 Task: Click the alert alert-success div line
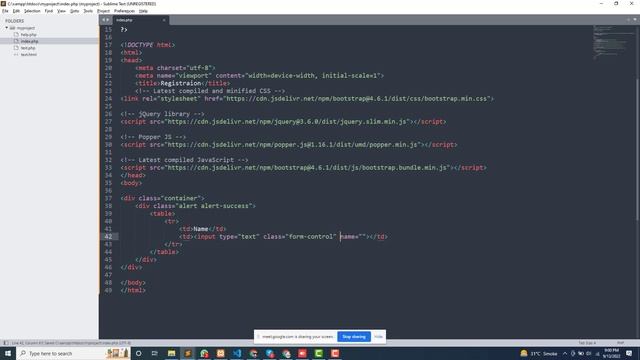196,206
